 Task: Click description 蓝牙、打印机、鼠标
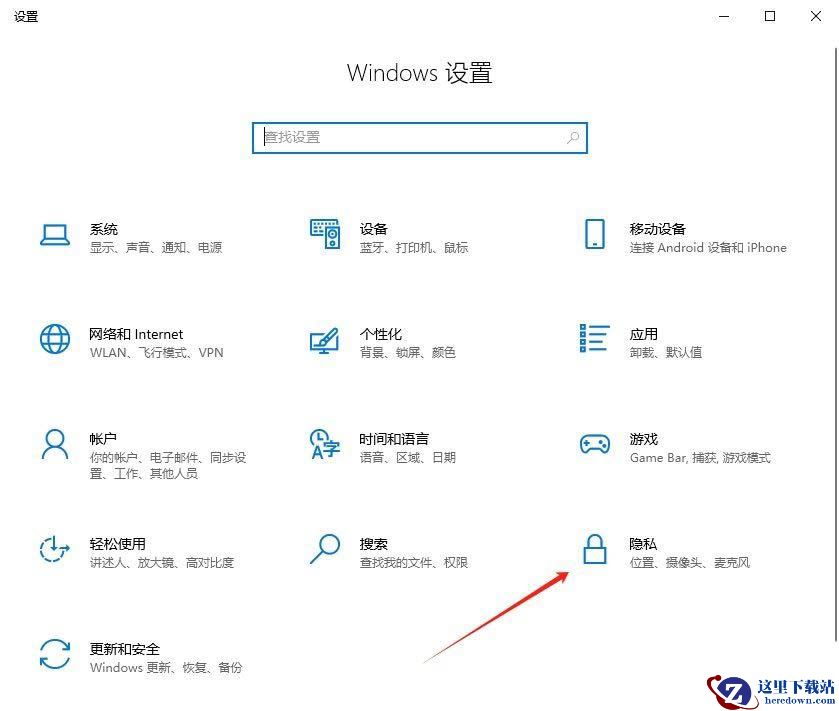coord(414,248)
